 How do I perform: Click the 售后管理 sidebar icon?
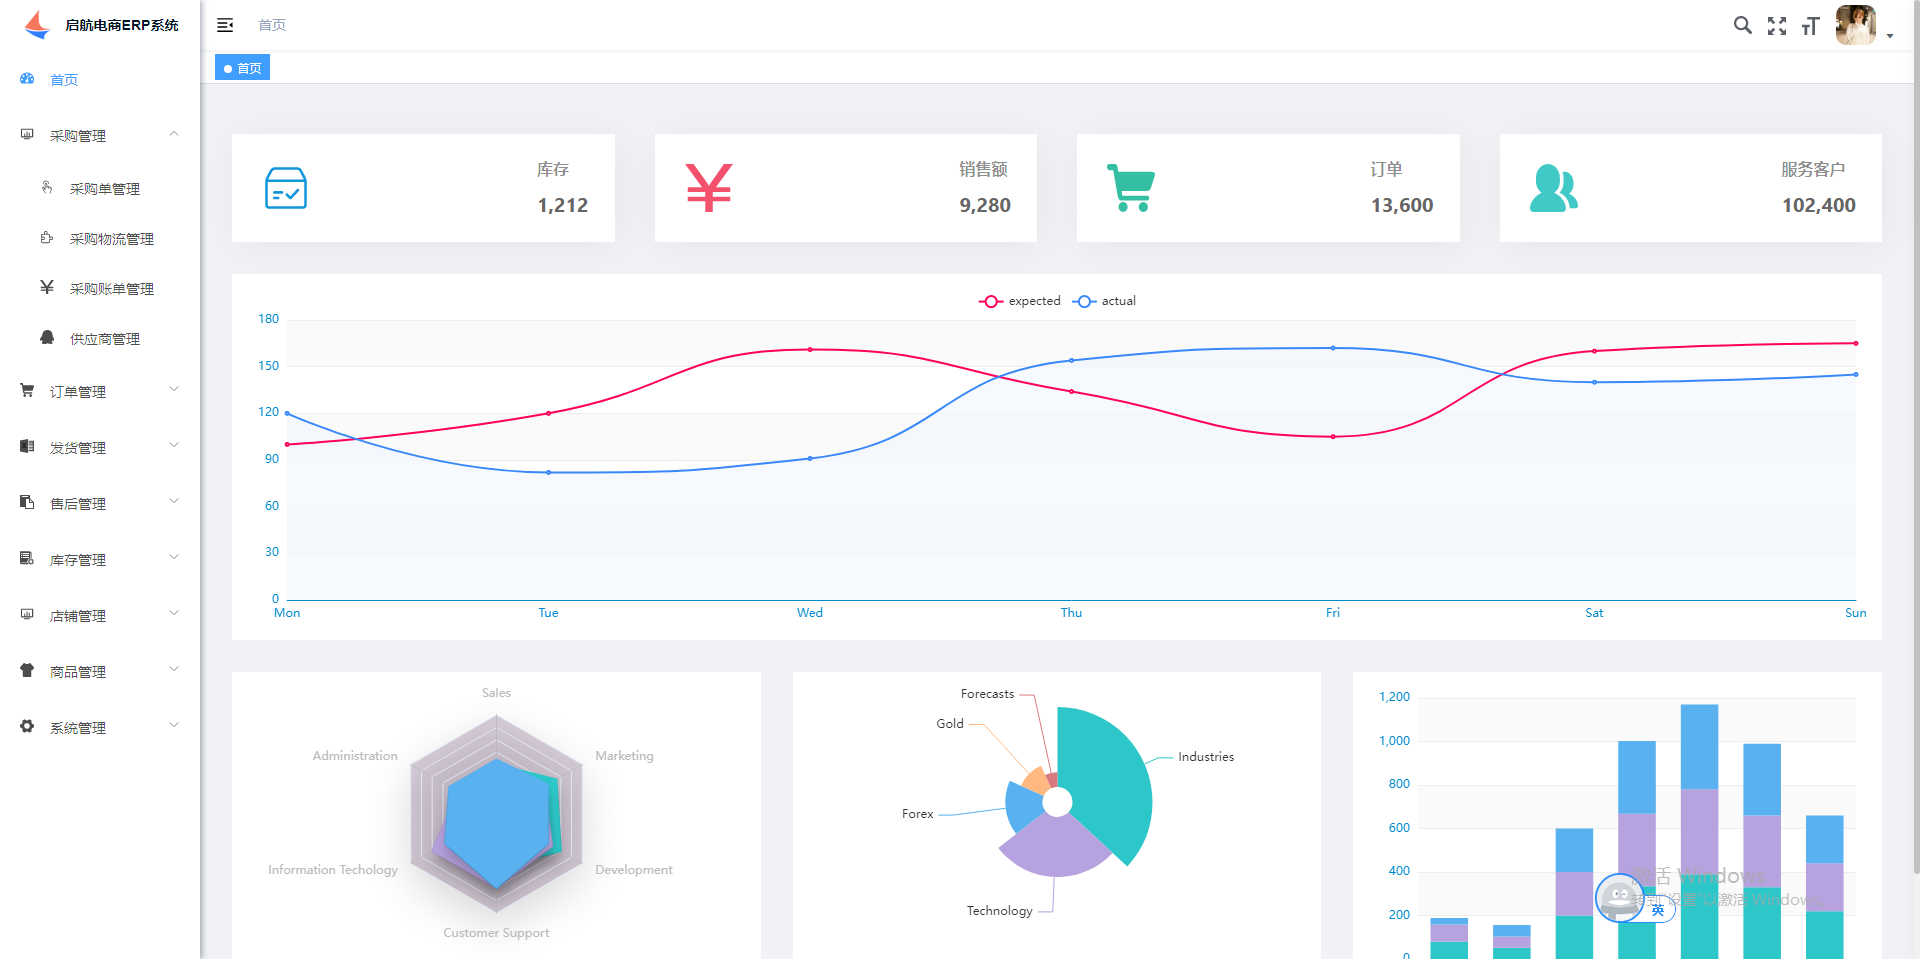[27, 502]
